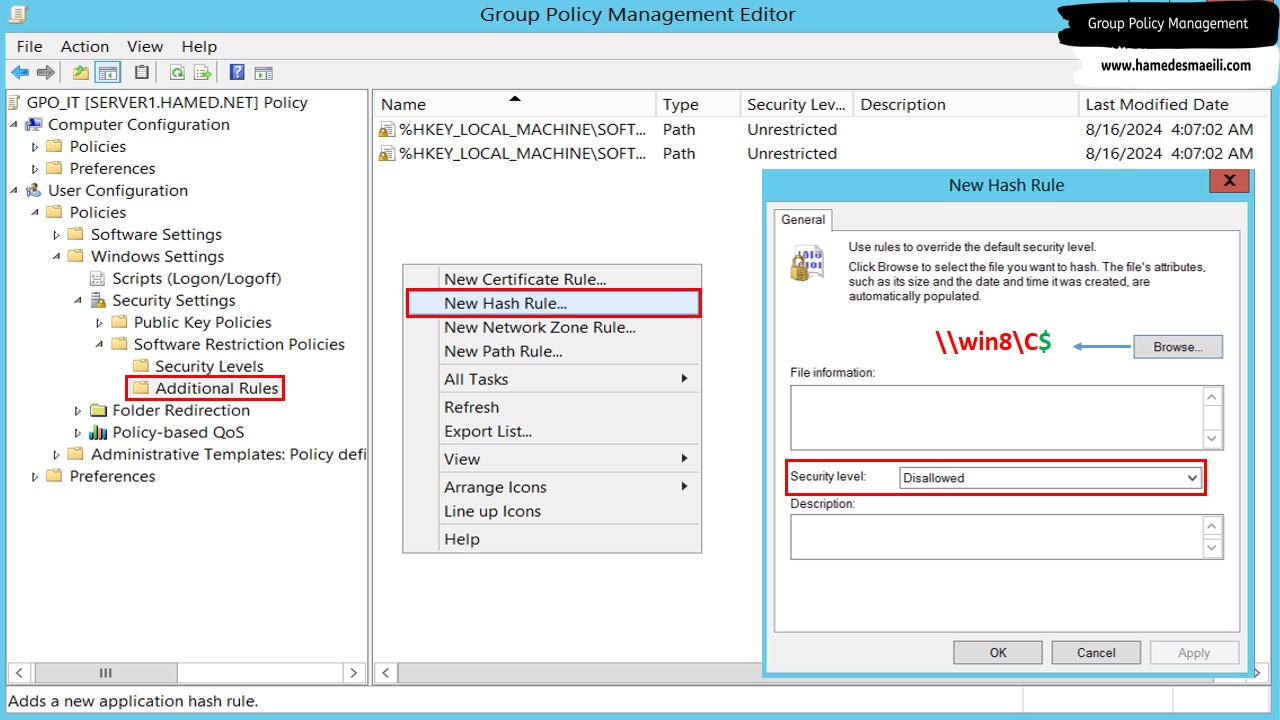The image size is (1280, 720).
Task: Collapse the User Configuration node
Action: point(14,190)
